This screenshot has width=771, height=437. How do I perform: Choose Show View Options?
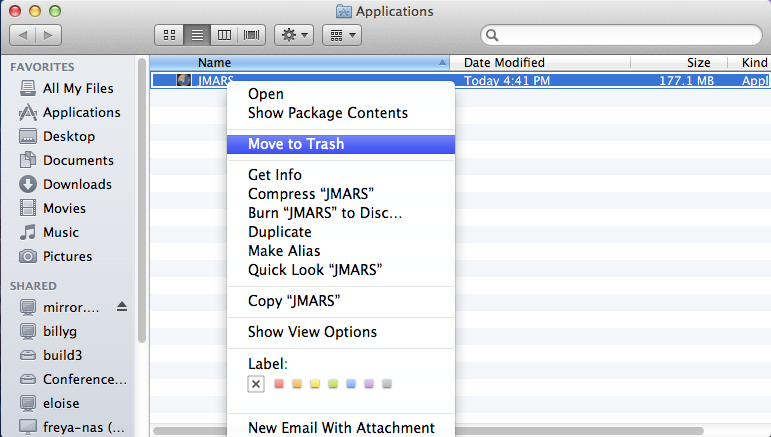341,332
